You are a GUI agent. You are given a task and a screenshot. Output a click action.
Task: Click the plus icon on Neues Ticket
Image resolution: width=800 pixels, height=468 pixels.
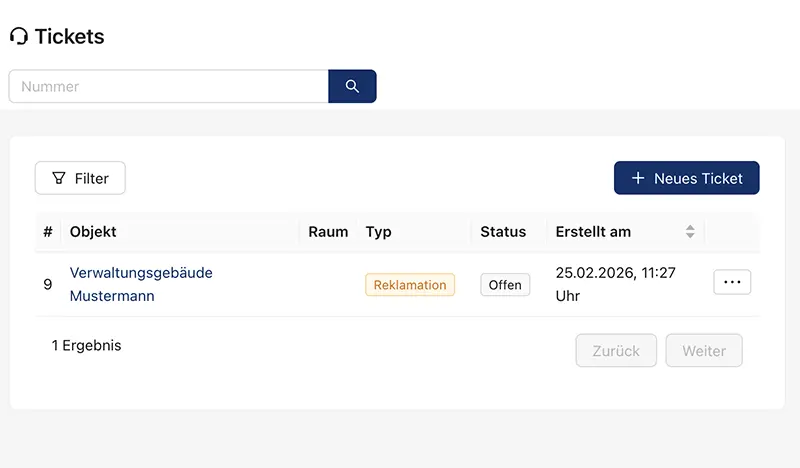[638, 178]
